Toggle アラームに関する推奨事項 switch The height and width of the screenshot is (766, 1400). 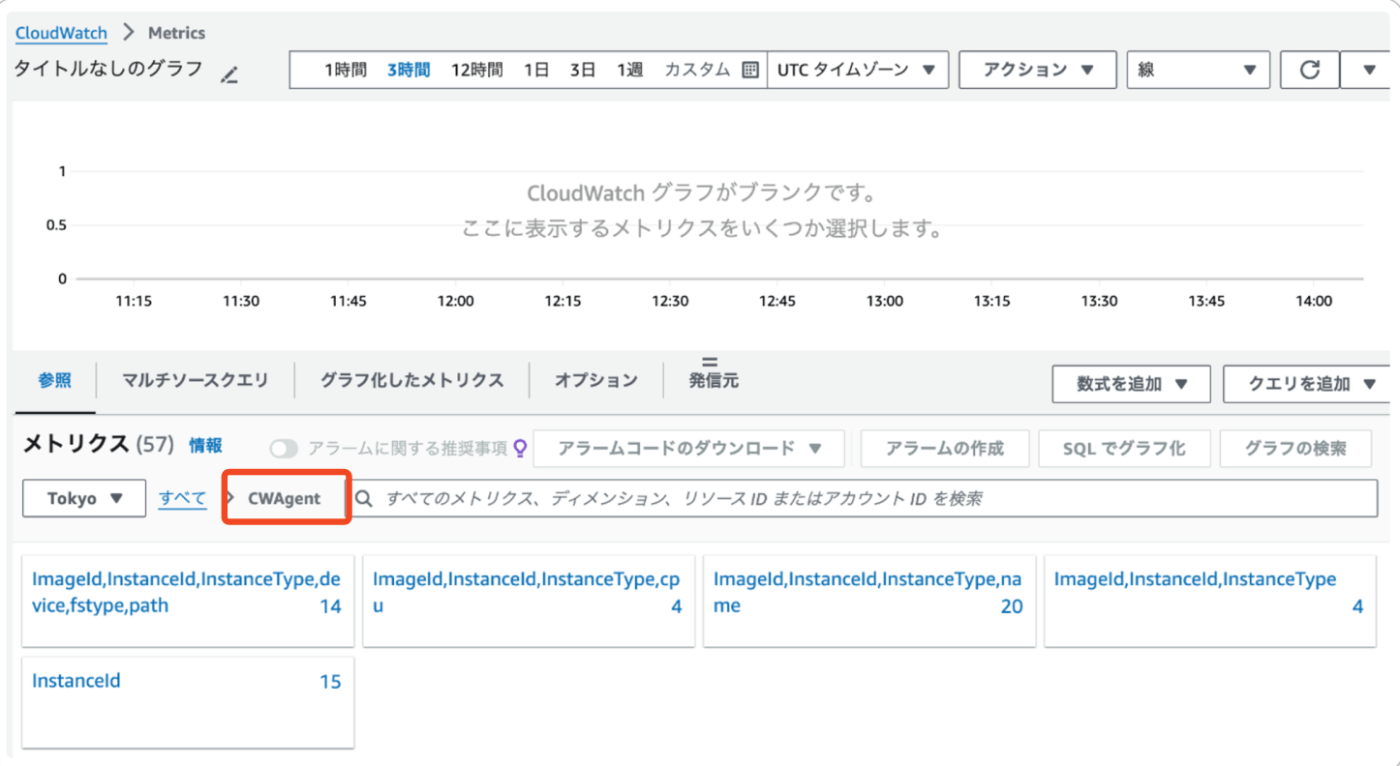284,449
